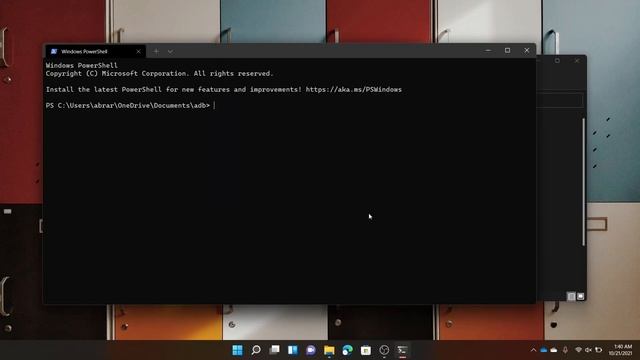The height and width of the screenshot is (360, 640).
Task: Maximize the background Explorer window
Action: (557, 61)
